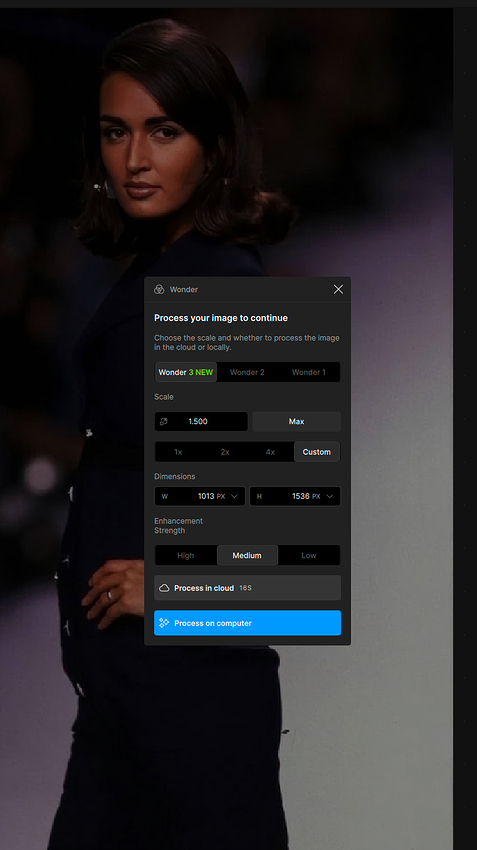Set enhancement strength to Low

click(309, 555)
